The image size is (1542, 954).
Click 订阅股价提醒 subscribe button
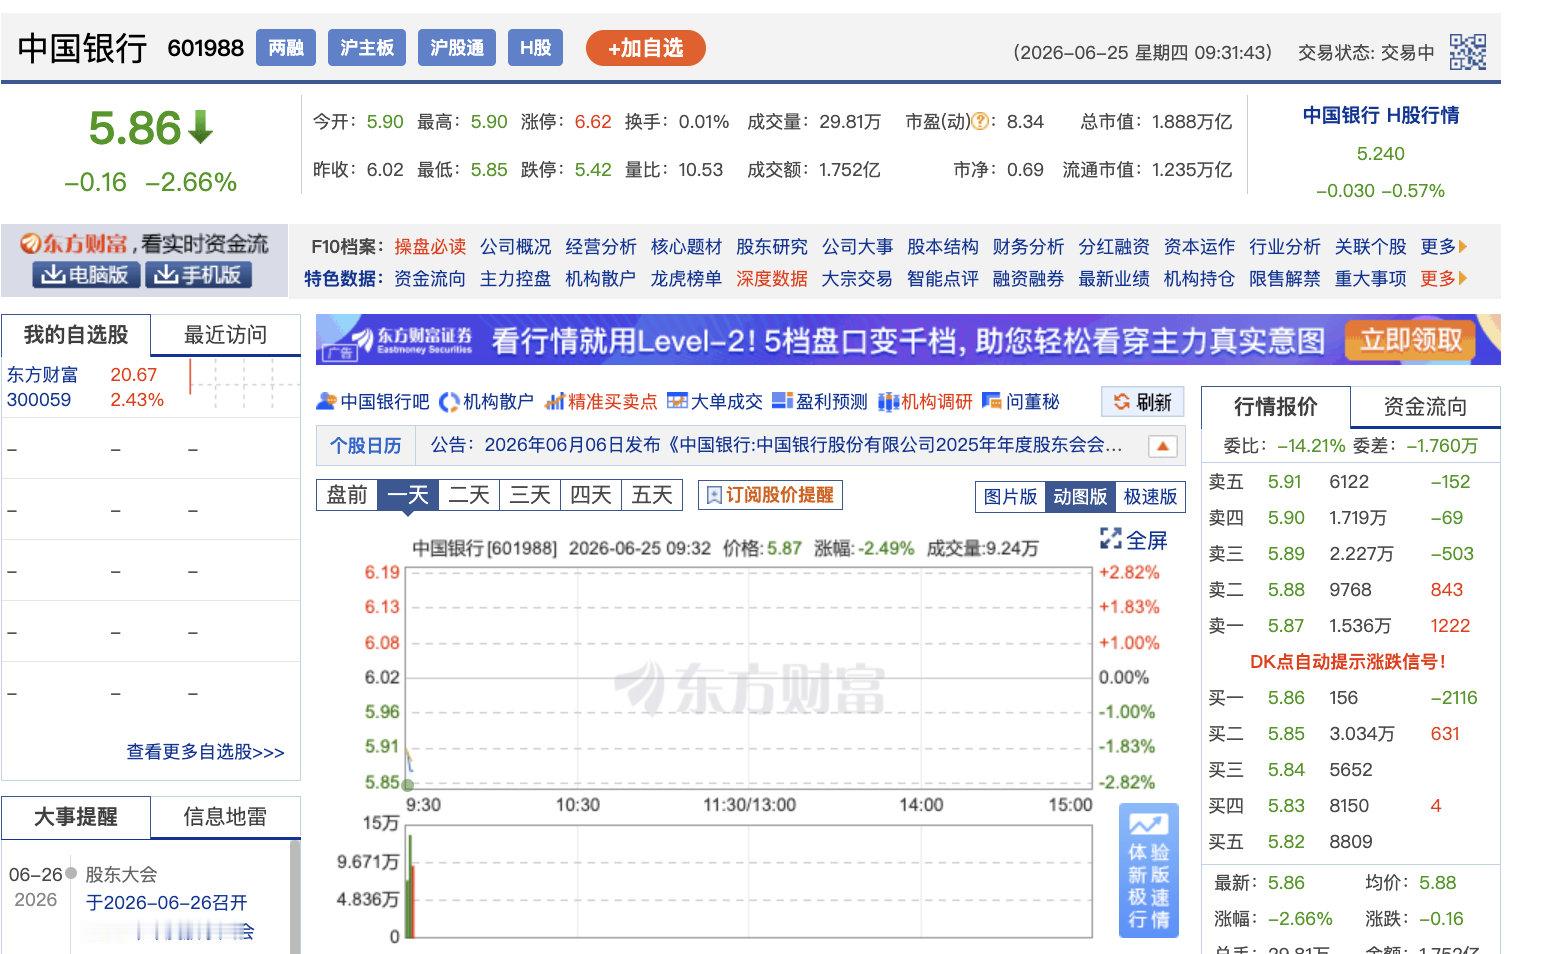click(x=770, y=495)
